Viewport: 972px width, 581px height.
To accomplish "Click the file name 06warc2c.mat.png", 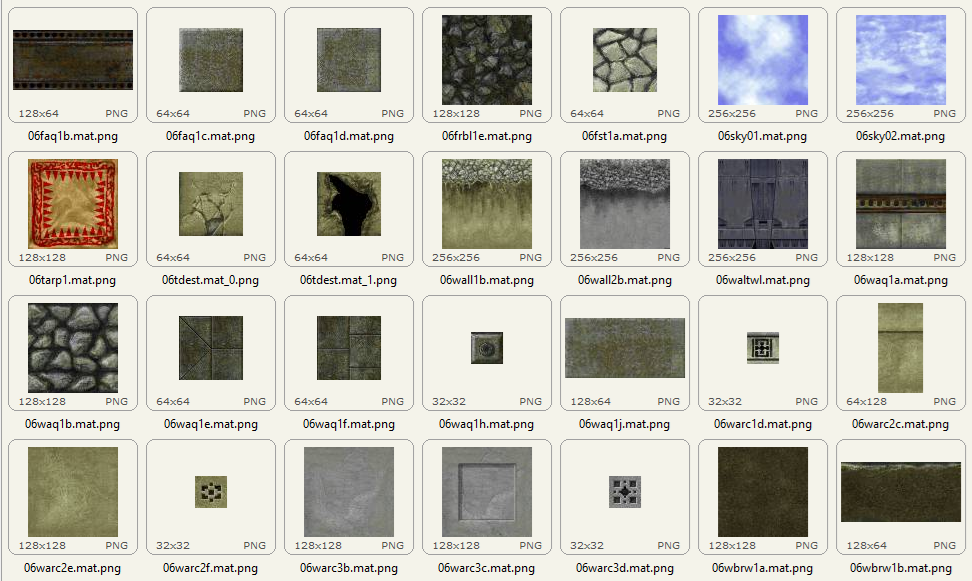I will point(901,424).
